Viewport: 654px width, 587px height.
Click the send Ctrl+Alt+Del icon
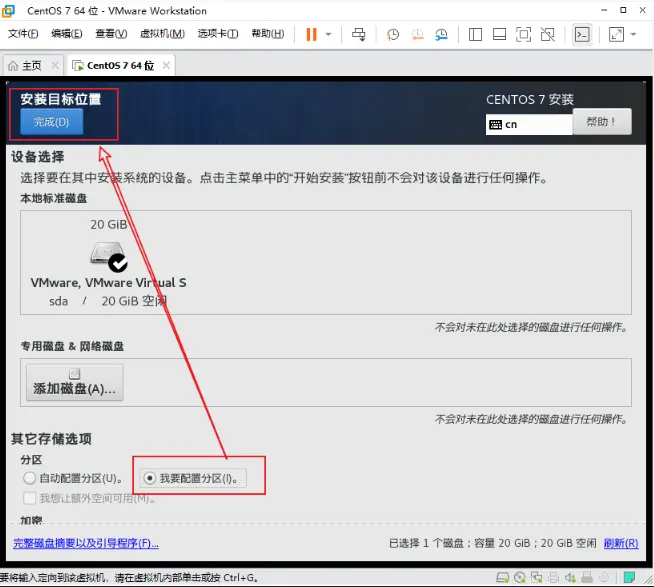click(x=359, y=34)
